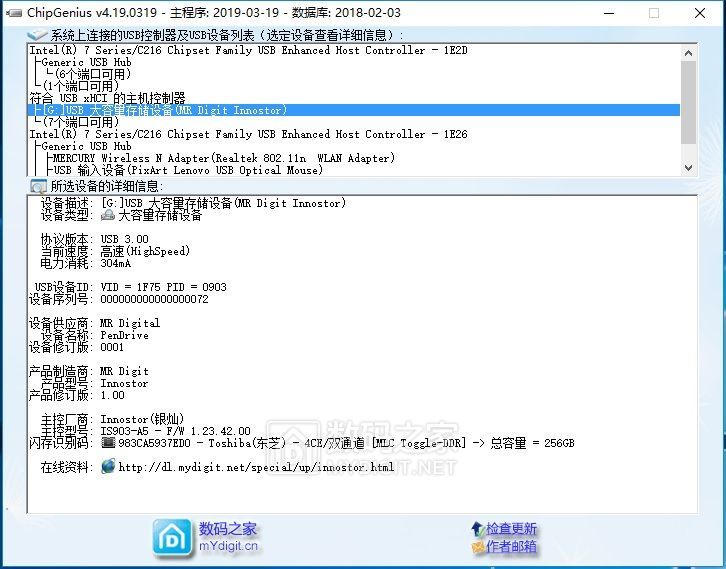Click the flash chip icon beside 983CA5937ED0
The height and width of the screenshot is (569, 726).
[x=108, y=443]
